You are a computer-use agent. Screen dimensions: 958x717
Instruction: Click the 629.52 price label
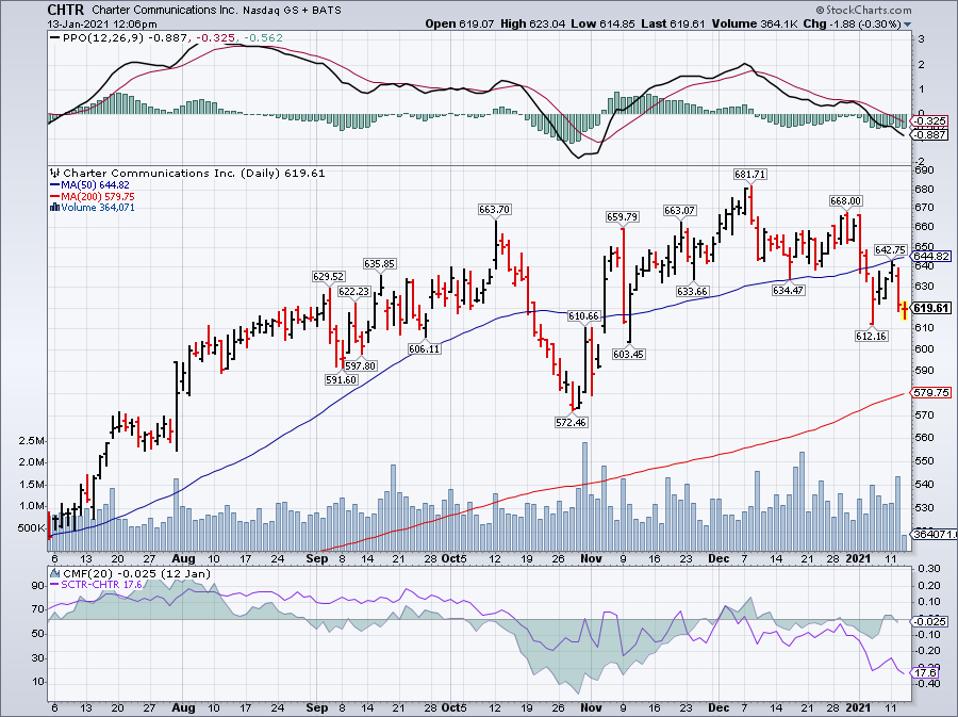pos(328,277)
